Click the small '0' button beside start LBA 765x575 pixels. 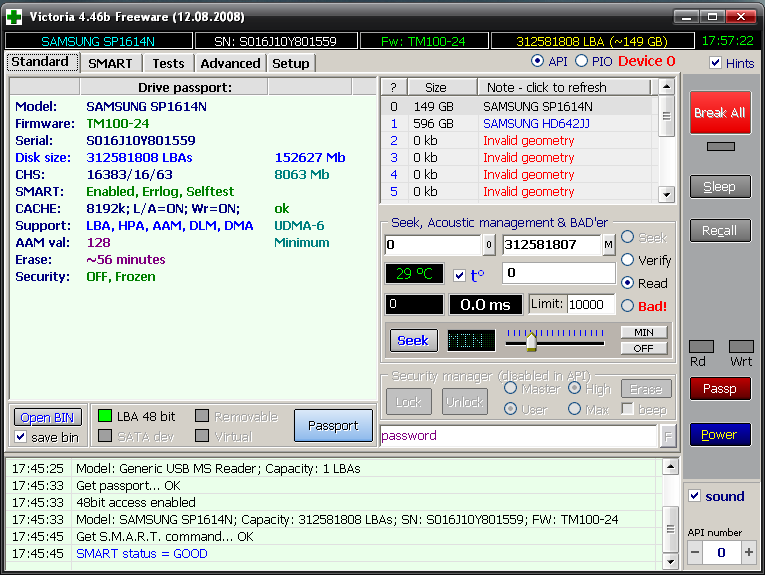489,245
